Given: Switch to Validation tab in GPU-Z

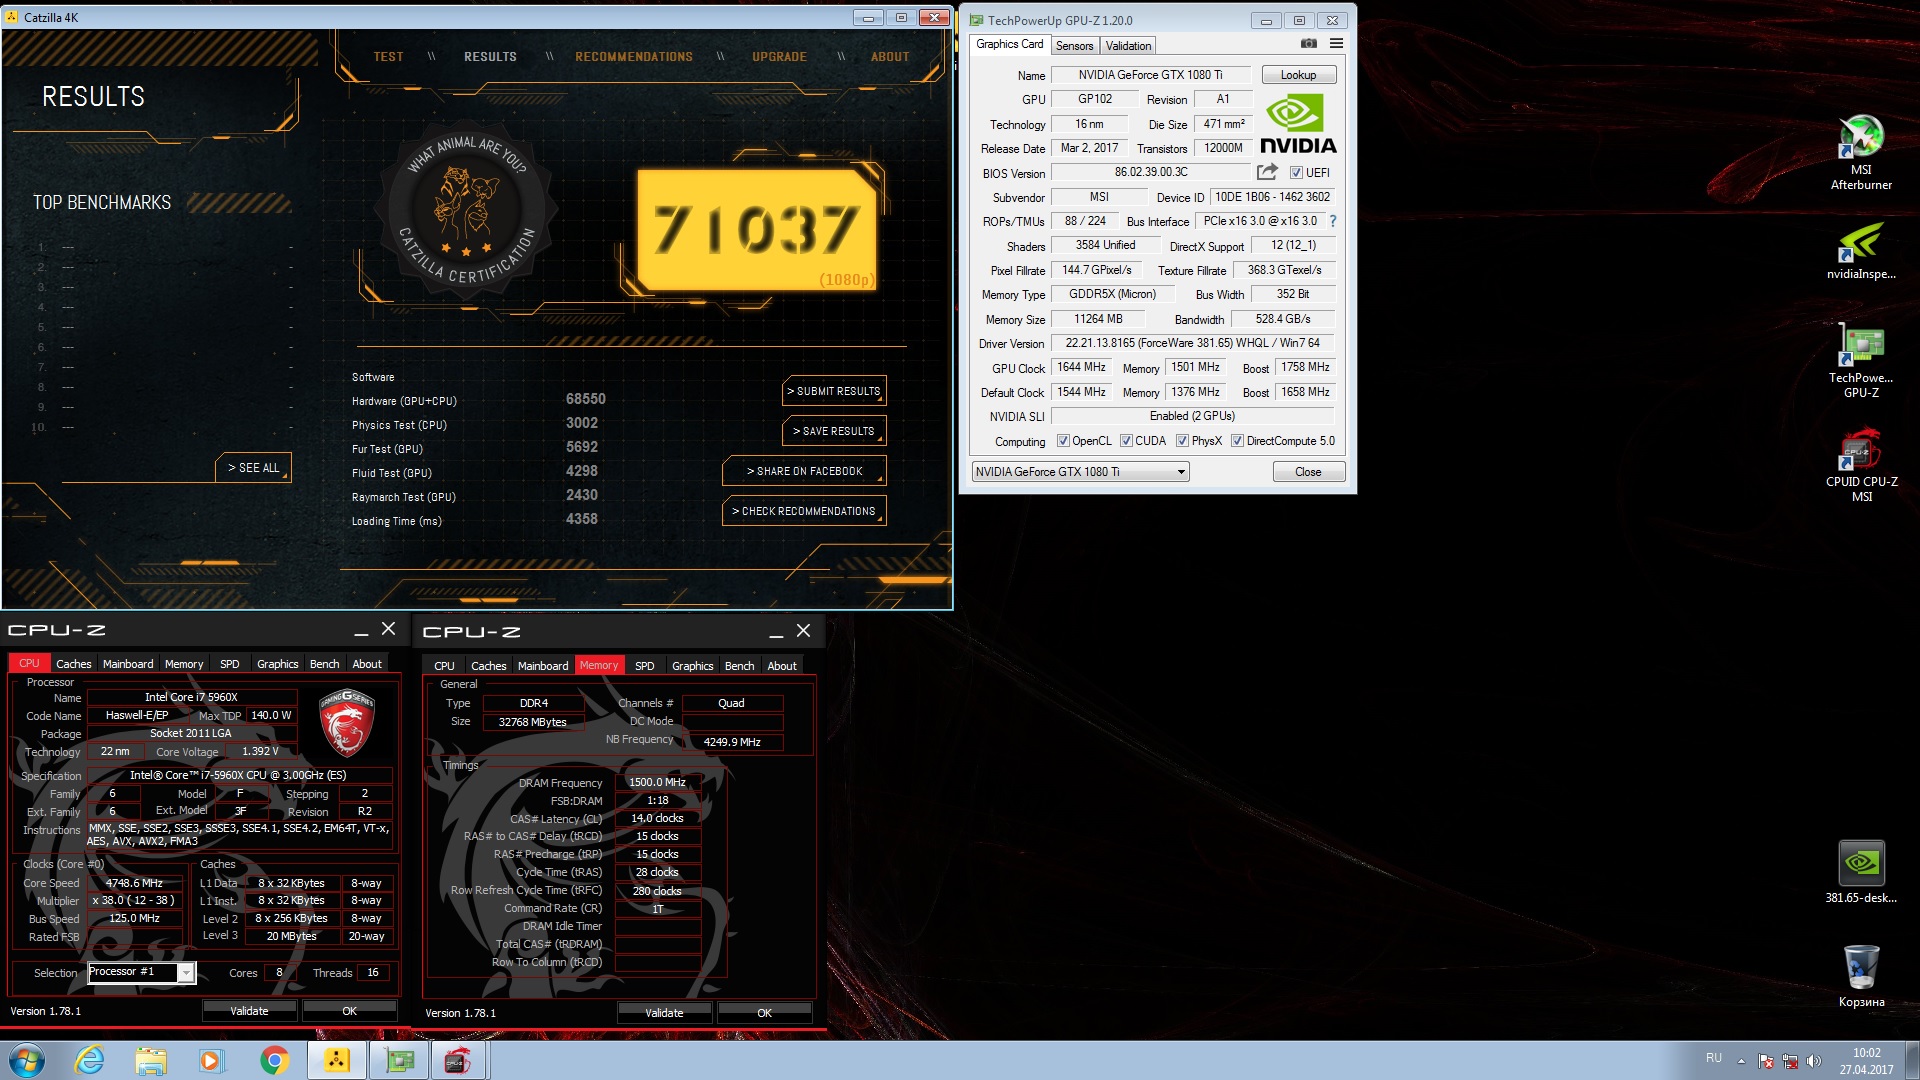Looking at the screenshot, I should coord(1128,46).
